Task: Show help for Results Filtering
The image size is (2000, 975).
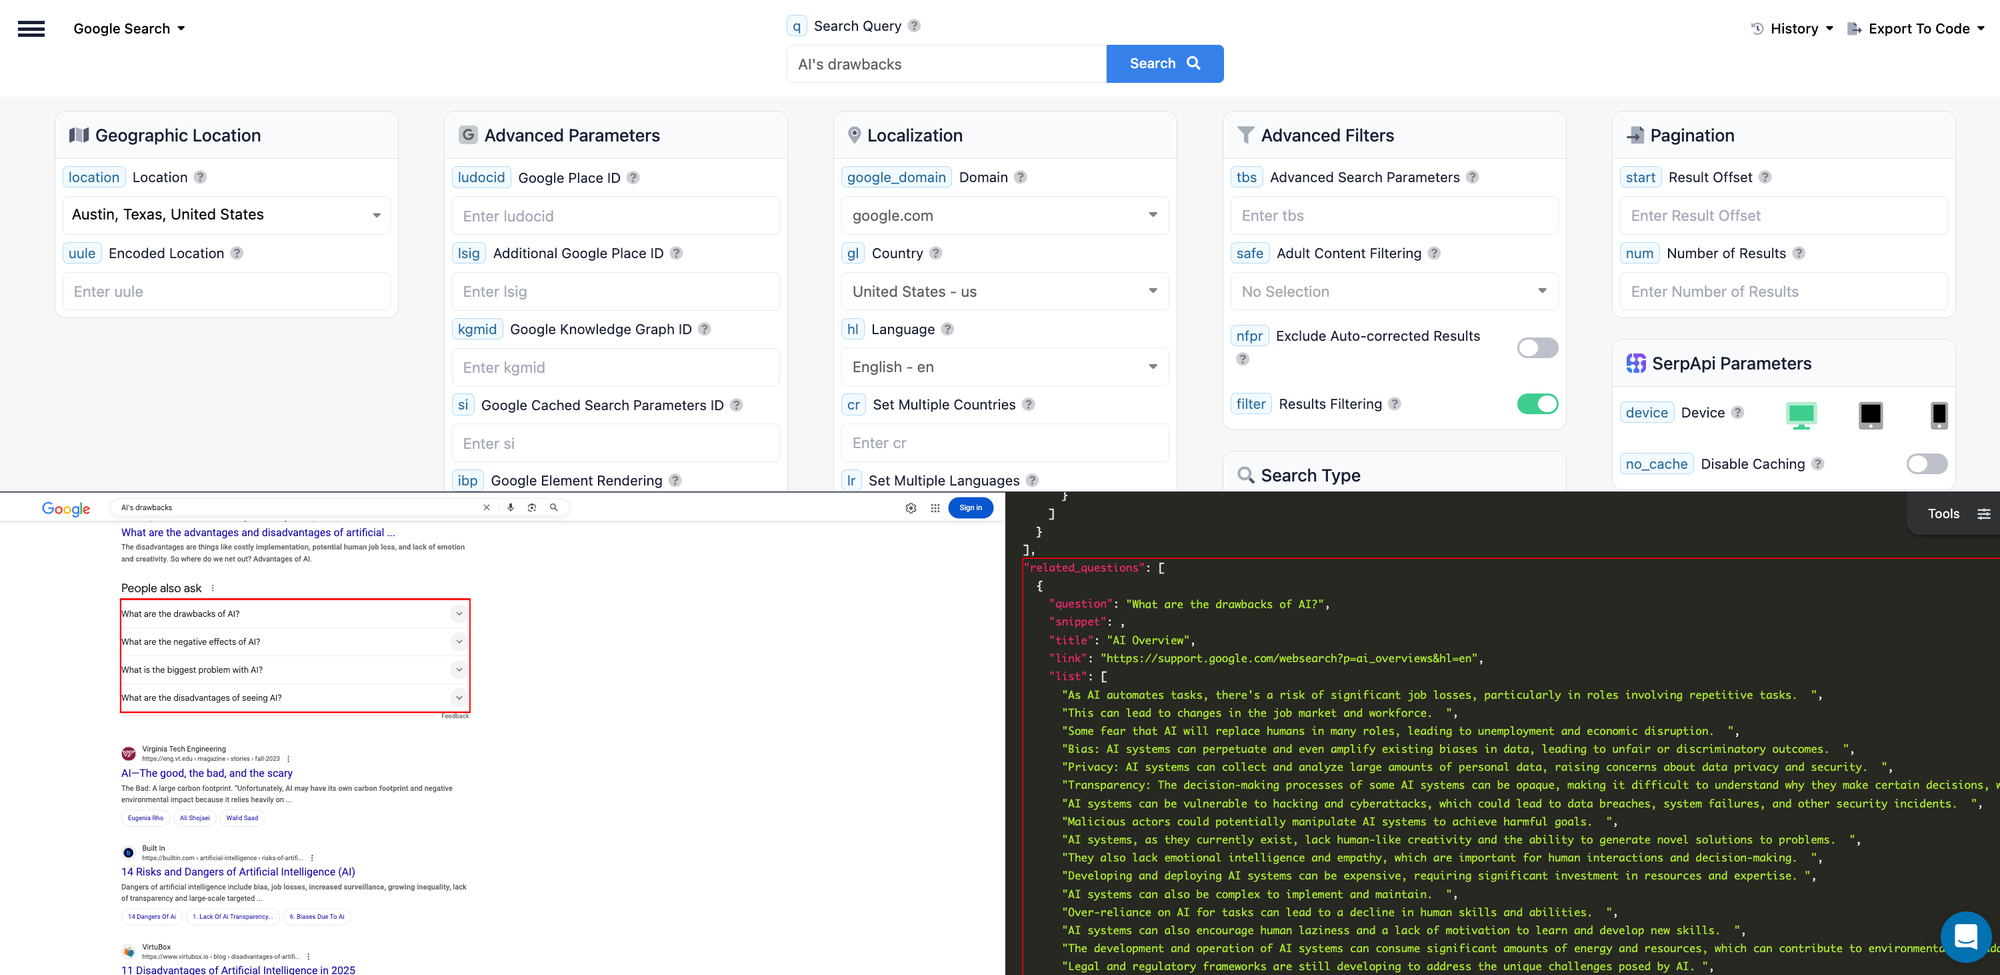Action: 1395,404
